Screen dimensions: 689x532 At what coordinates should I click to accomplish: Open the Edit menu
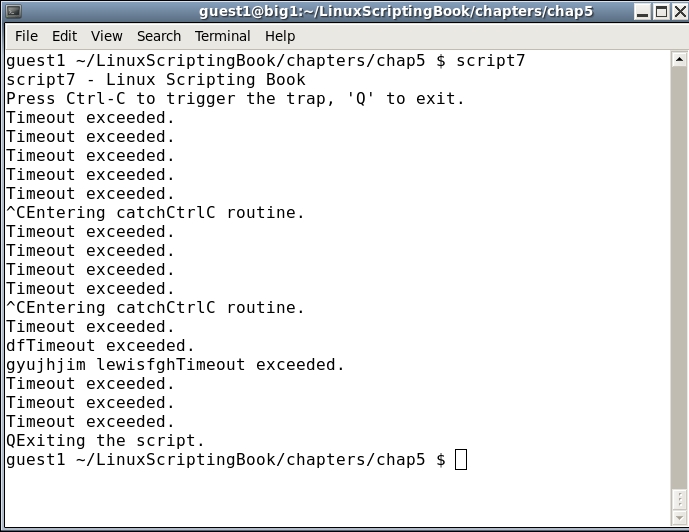(64, 36)
